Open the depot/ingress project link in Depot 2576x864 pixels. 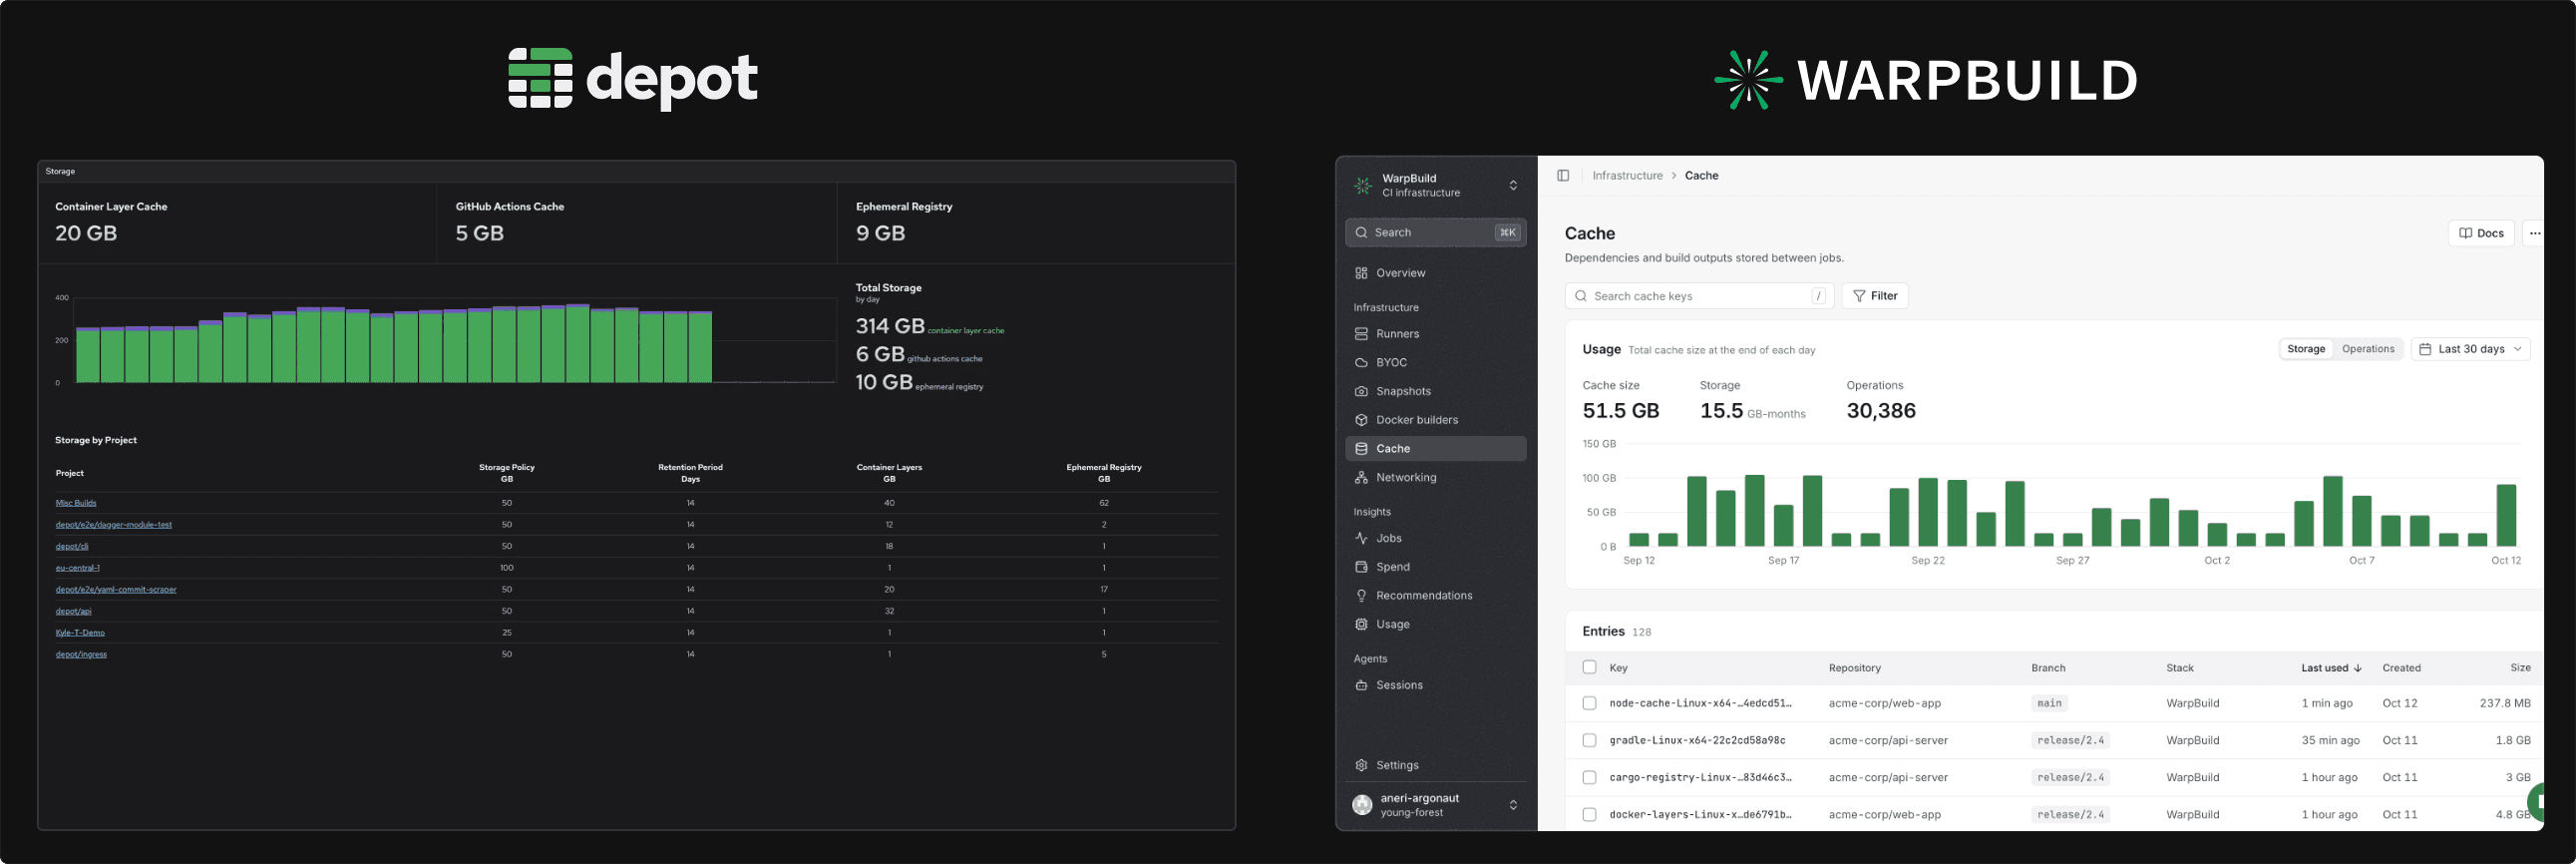pos(81,654)
